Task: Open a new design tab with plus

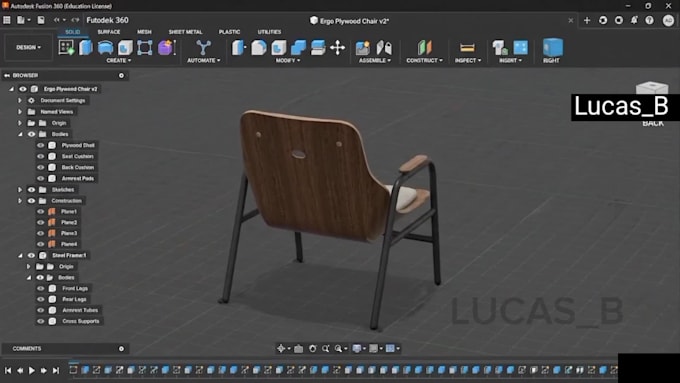Action: 587,20
